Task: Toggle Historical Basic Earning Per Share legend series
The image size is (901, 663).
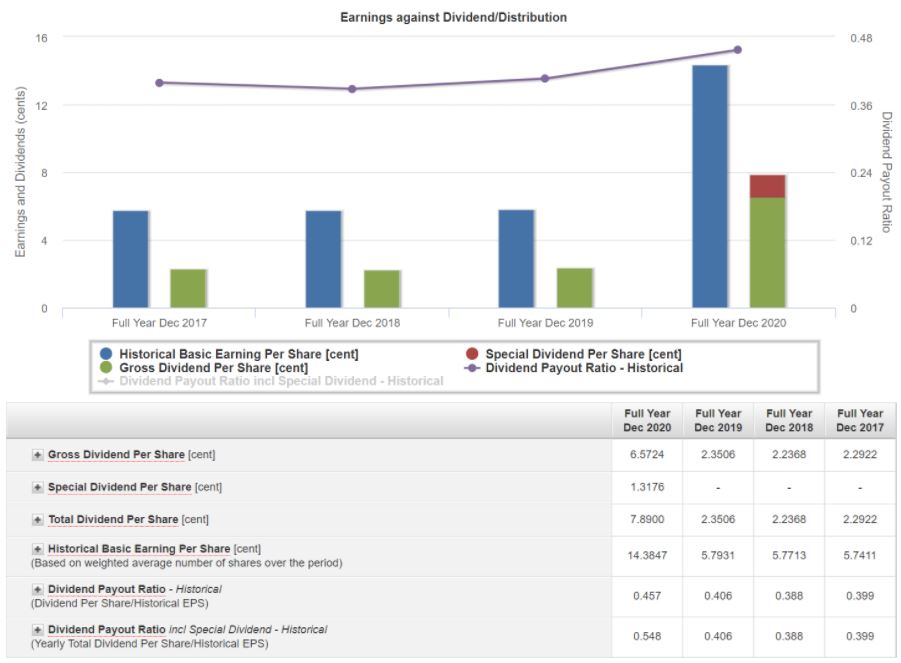Action: point(238,354)
